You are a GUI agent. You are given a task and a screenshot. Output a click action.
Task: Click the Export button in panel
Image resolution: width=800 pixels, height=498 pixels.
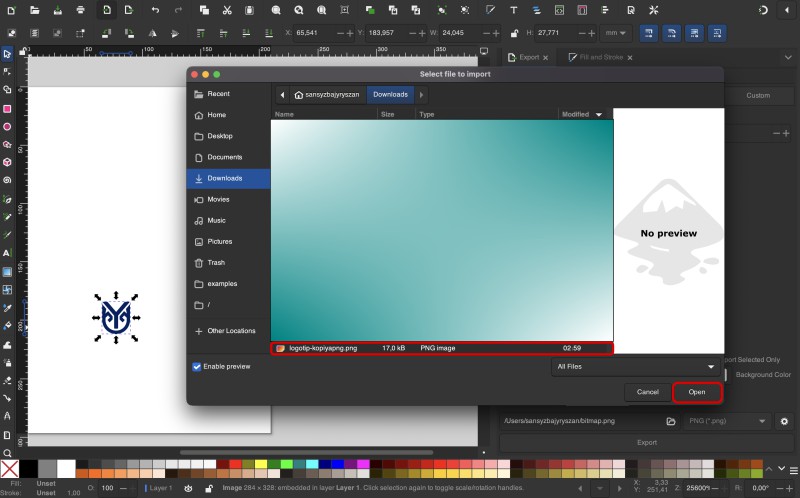(x=646, y=443)
